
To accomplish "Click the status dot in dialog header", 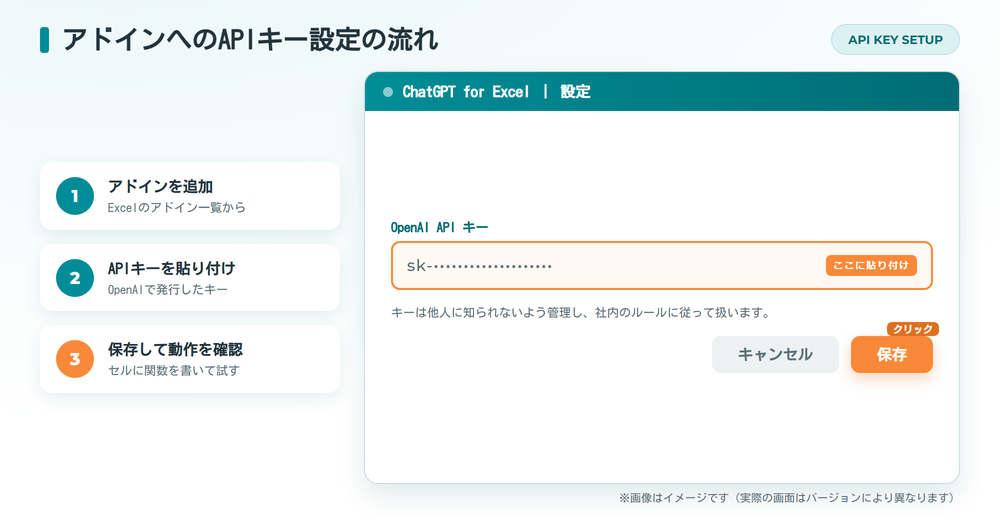I will (388, 92).
